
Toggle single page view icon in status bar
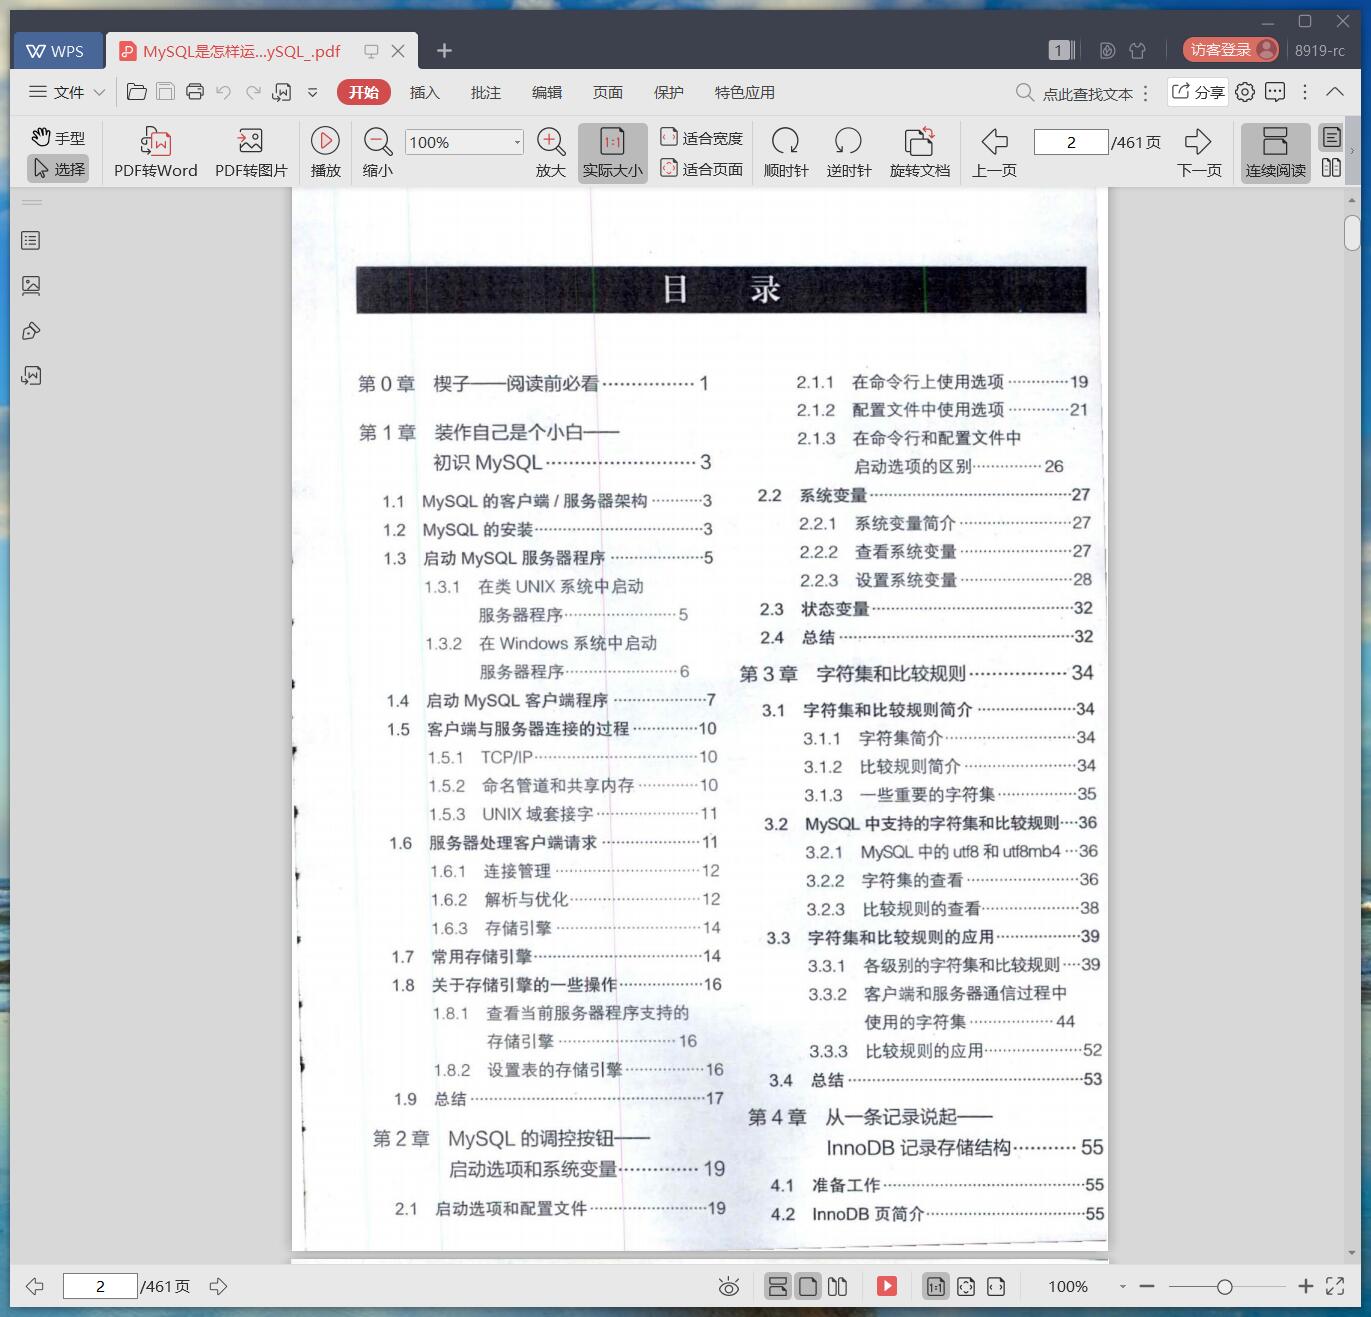point(808,1286)
